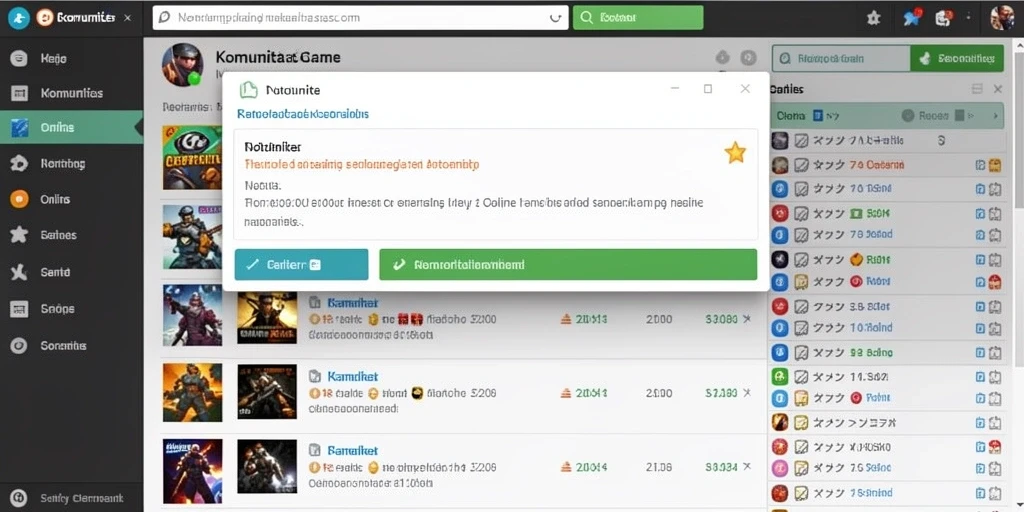Open the orange-icon Onlirs sidebar item
This screenshot has height=512, width=1024.
point(72,199)
